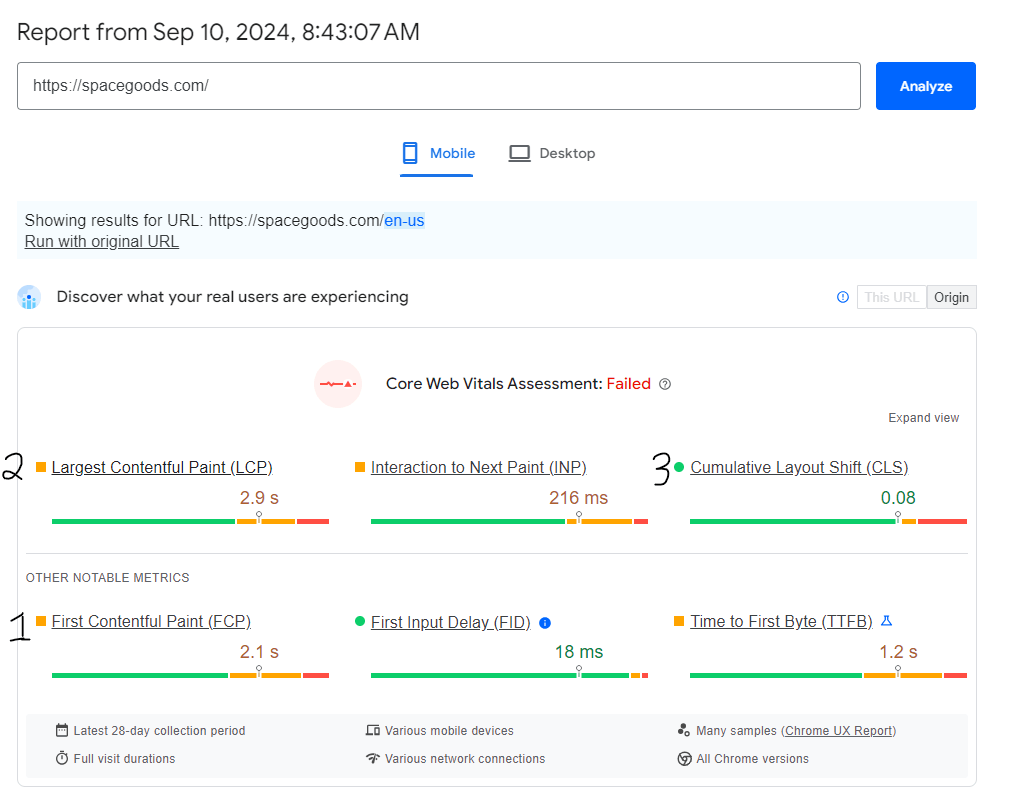The image size is (1010, 798).
Task: Click the FID value 18 ms
Action: [579, 652]
